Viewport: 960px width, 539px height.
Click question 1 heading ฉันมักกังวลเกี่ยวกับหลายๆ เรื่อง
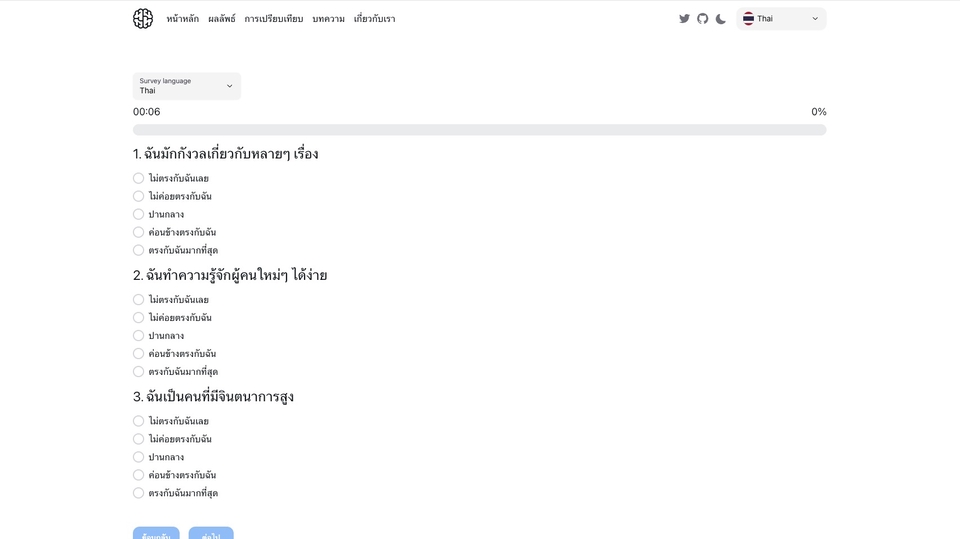coord(225,154)
